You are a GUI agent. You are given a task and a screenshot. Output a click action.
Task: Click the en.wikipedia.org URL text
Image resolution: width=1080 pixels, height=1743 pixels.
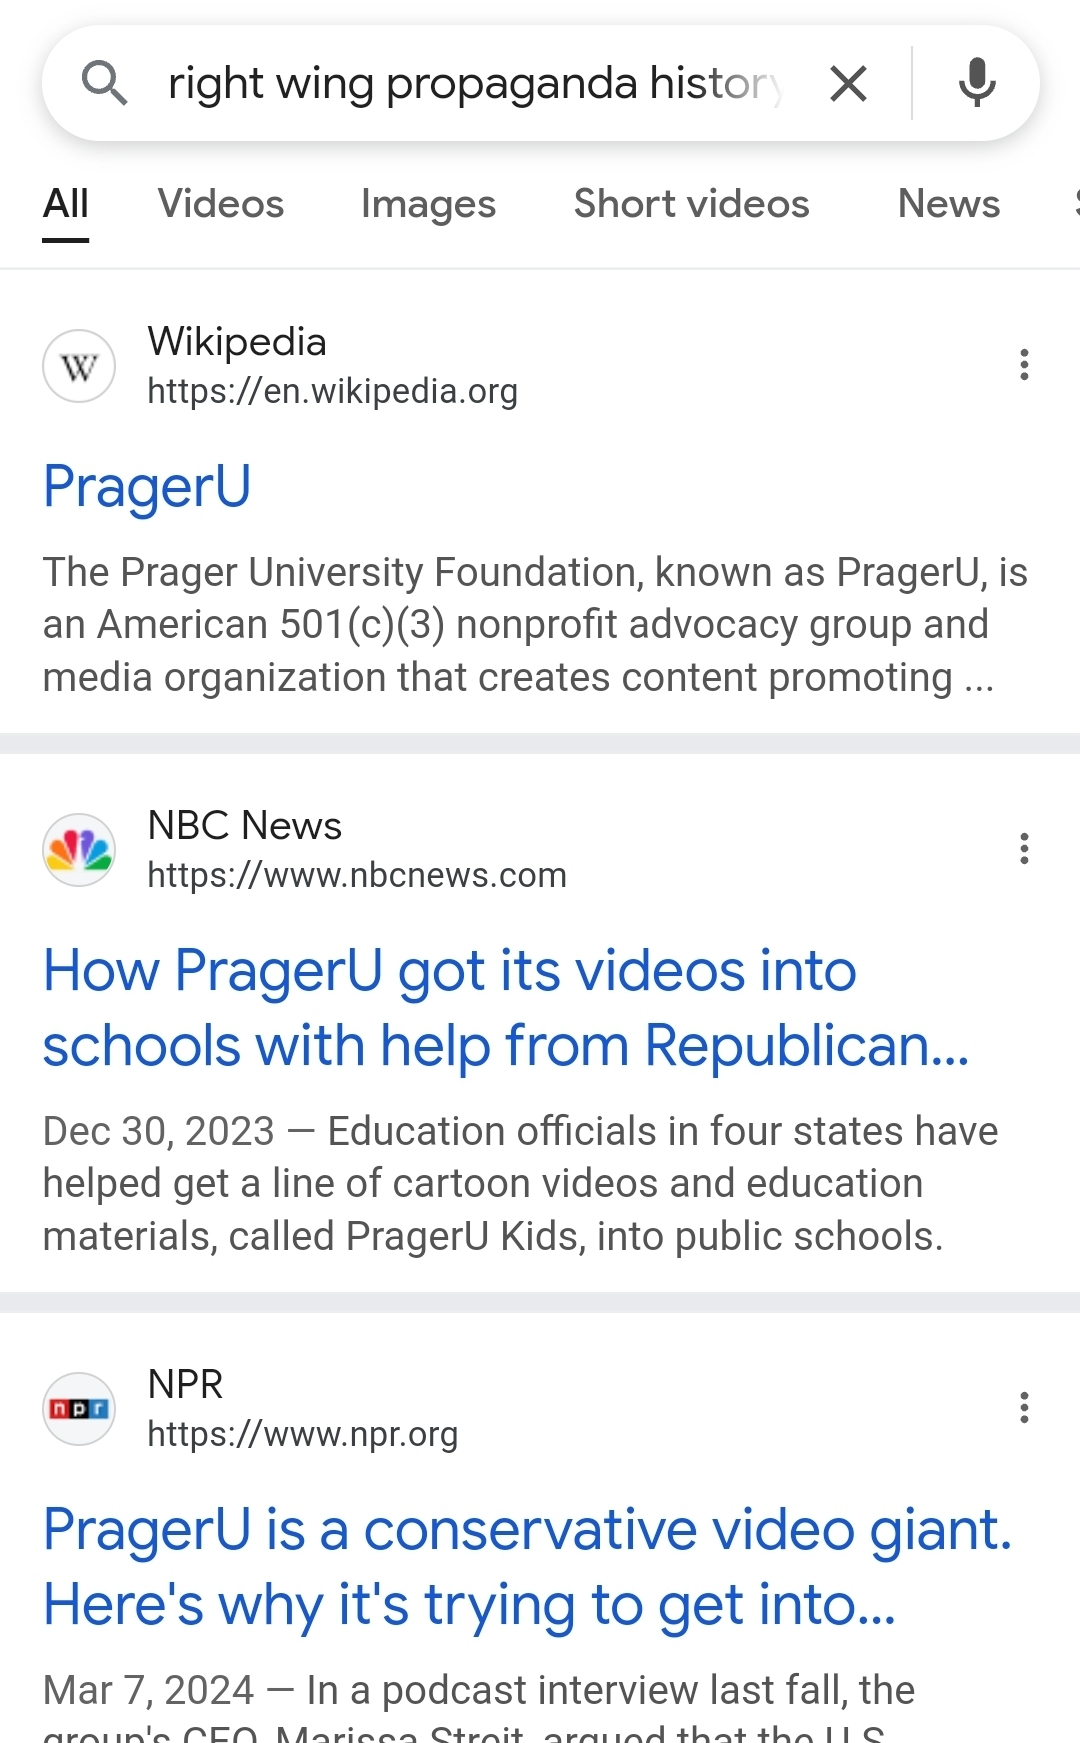[332, 391]
